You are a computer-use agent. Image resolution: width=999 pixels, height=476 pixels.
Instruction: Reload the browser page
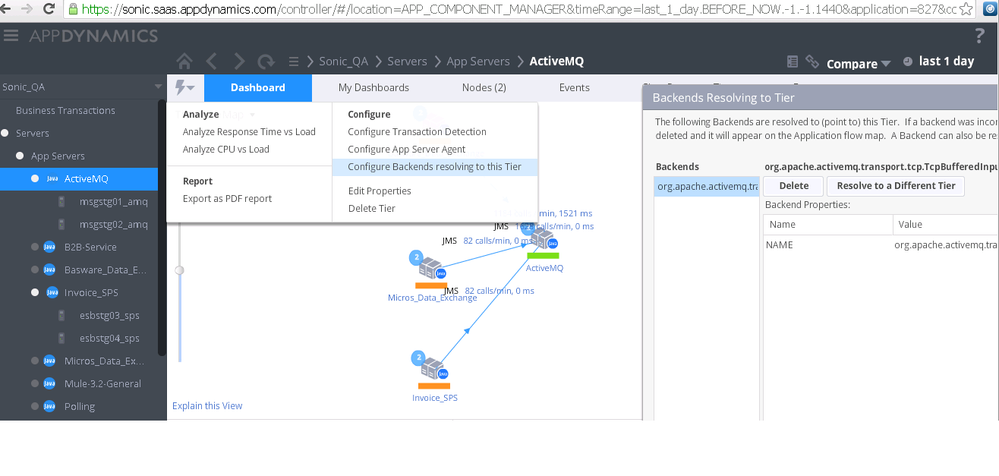tap(48, 9)
